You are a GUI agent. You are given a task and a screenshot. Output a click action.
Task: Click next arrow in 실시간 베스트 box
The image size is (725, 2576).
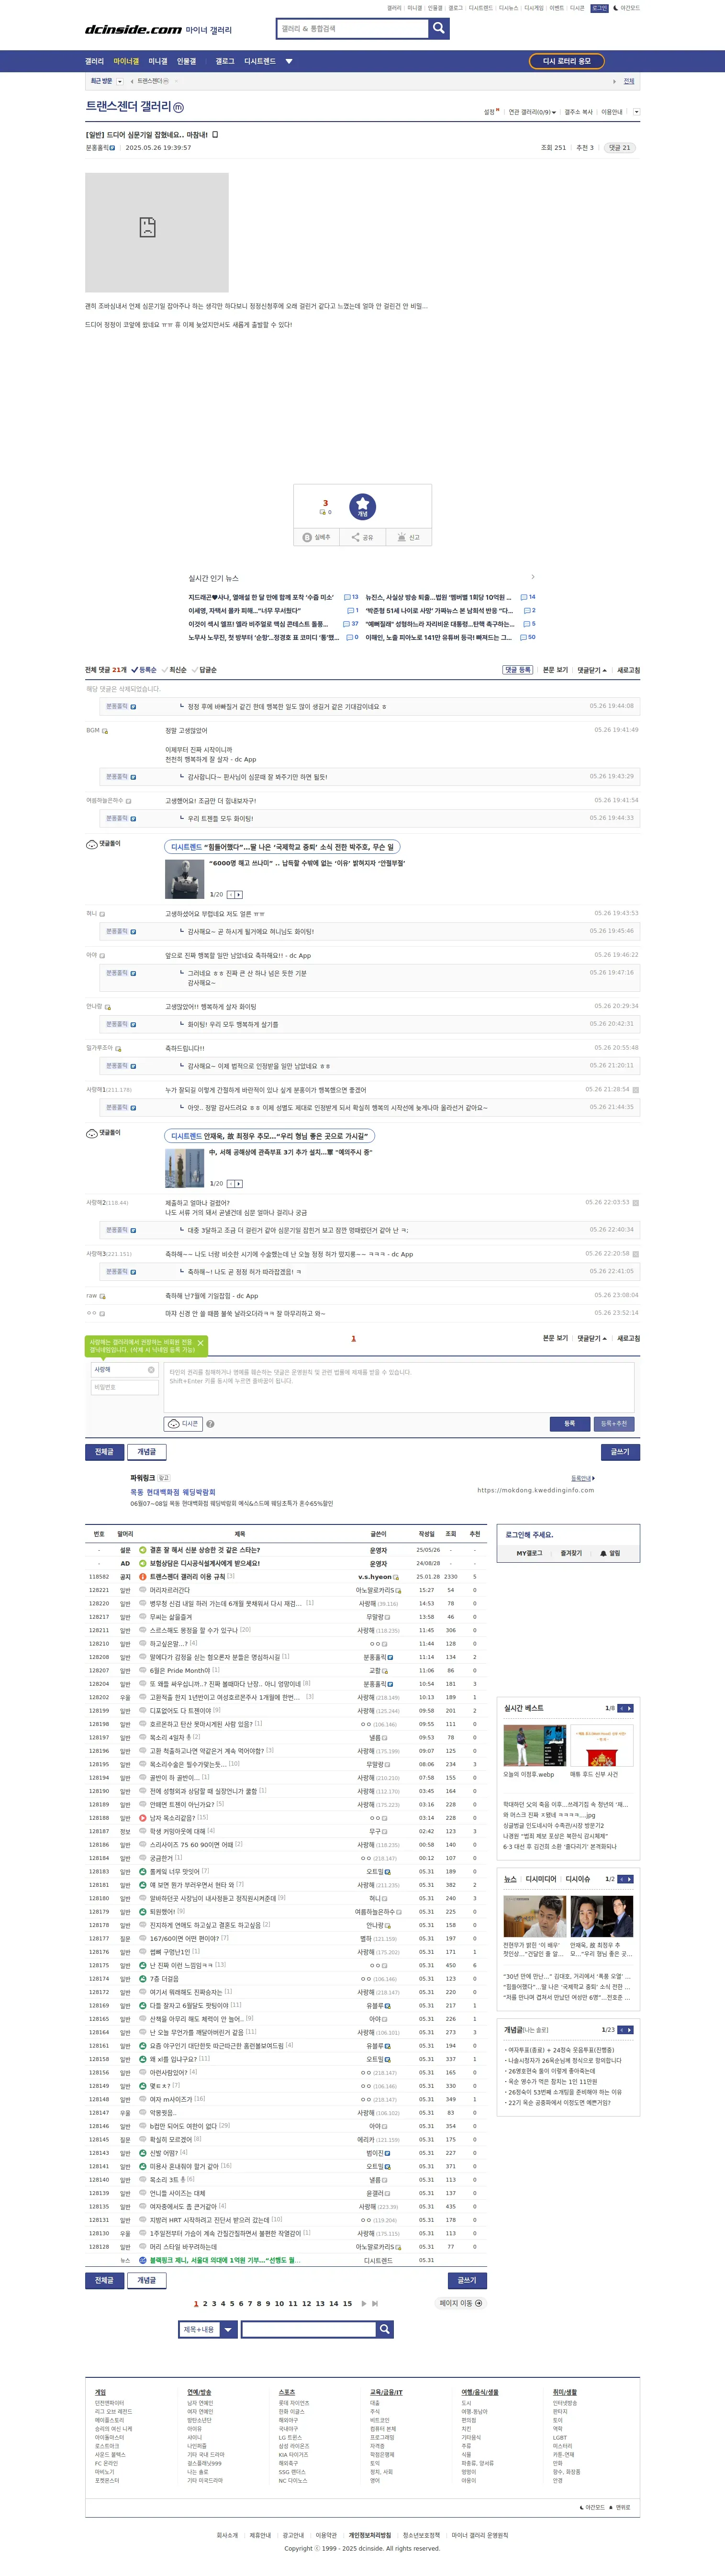[x=630, y=1708]
